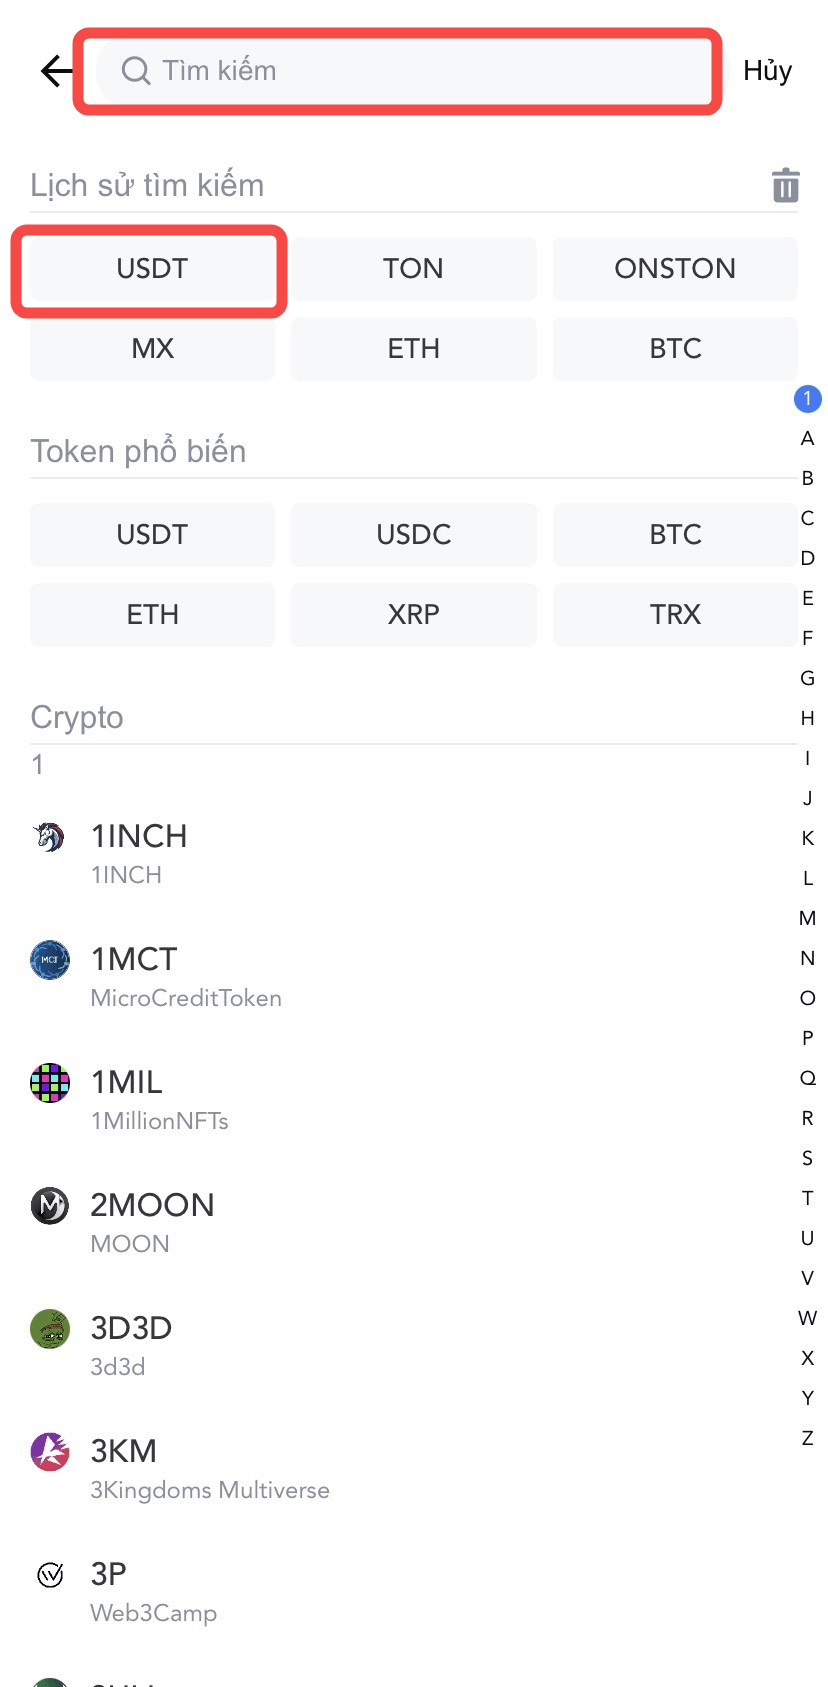Image resolution: width=828 pixels, height=1687 pixels.
Task: Tap the 3KM purple logo
Action: [x=49, y=1452]
